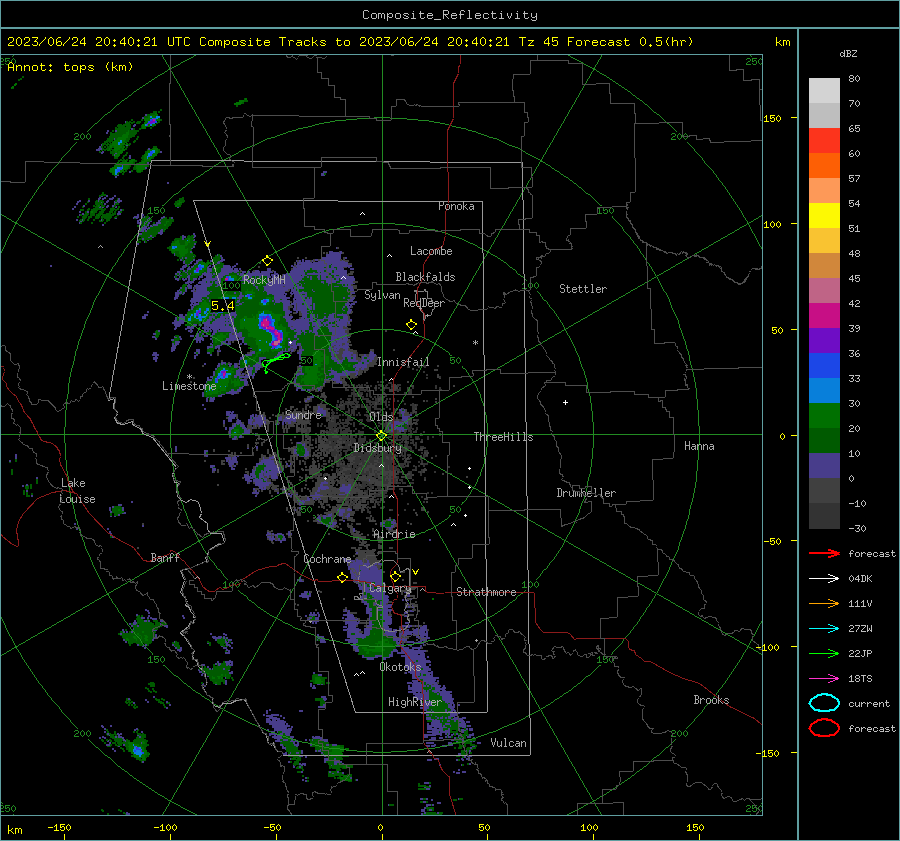Click the Sylvan label
This screenshot has width=900, height=841.
click(382, 295)
